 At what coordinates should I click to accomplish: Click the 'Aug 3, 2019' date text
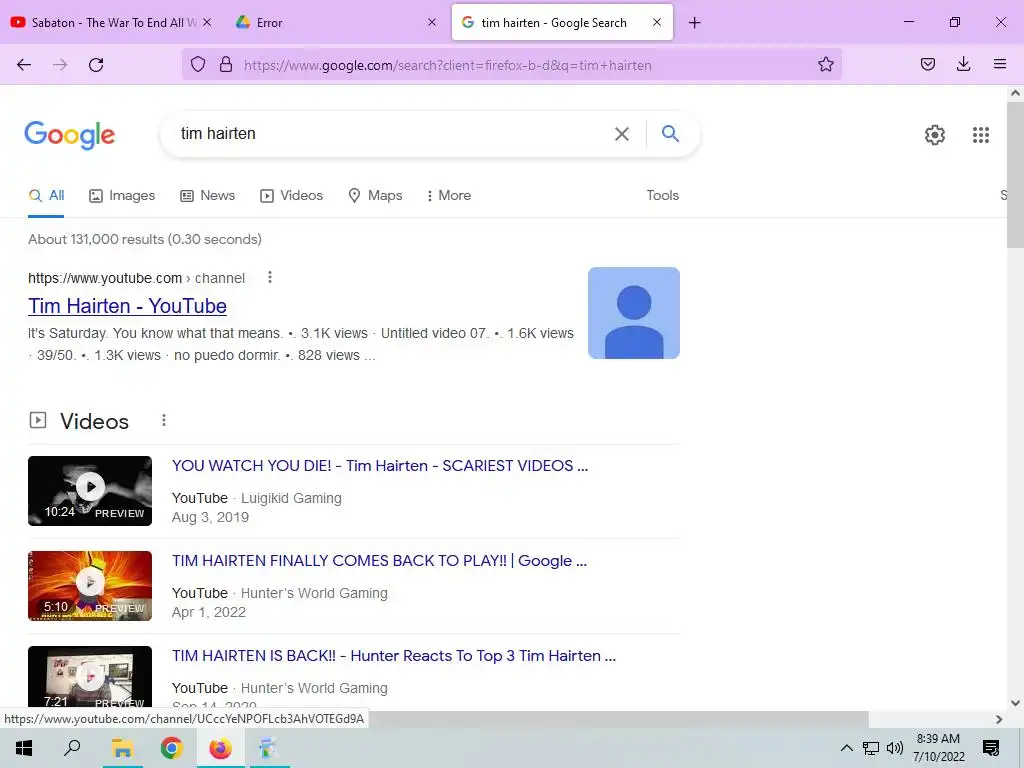point(210,517)
